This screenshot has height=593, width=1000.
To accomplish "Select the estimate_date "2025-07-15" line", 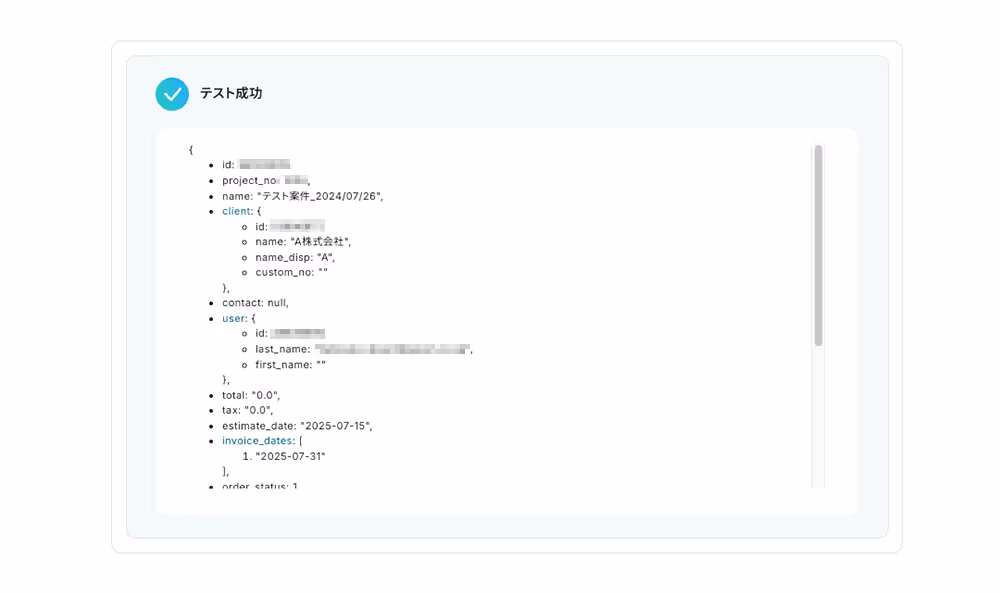I will pos(297,425).
